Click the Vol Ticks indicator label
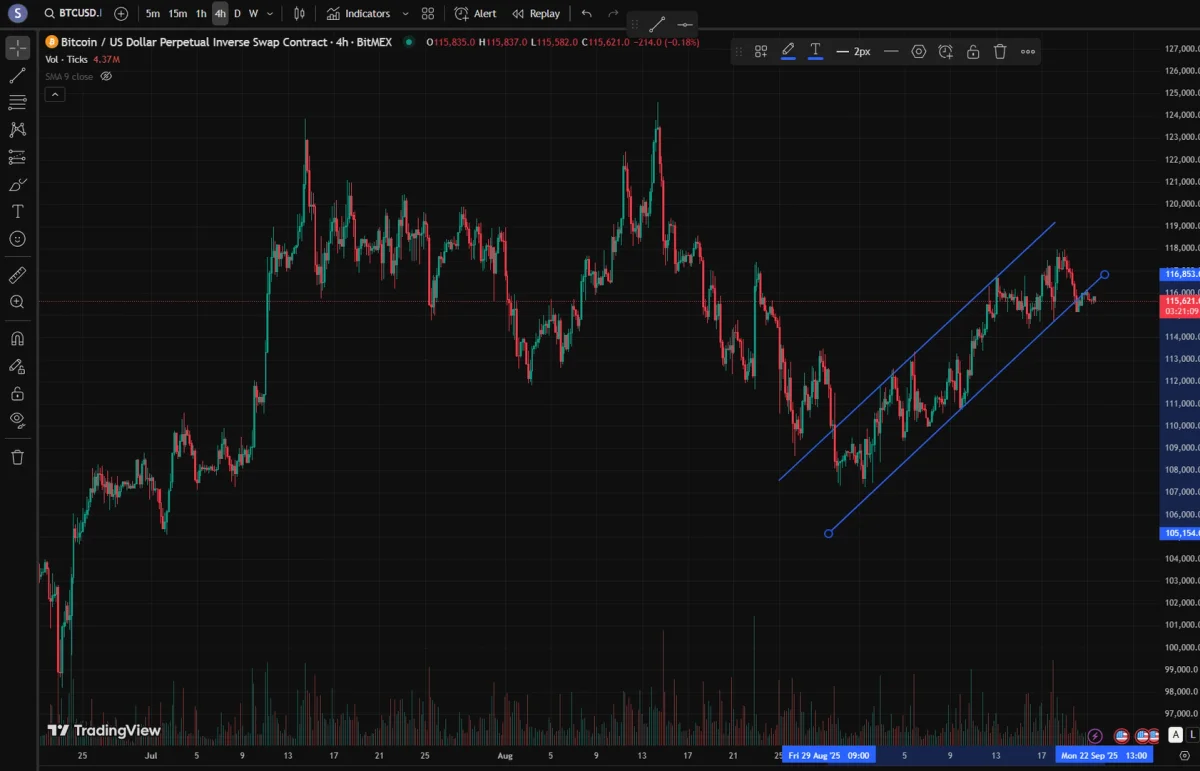The height and width of the screenshot is (771, 1200). (66, 60)
